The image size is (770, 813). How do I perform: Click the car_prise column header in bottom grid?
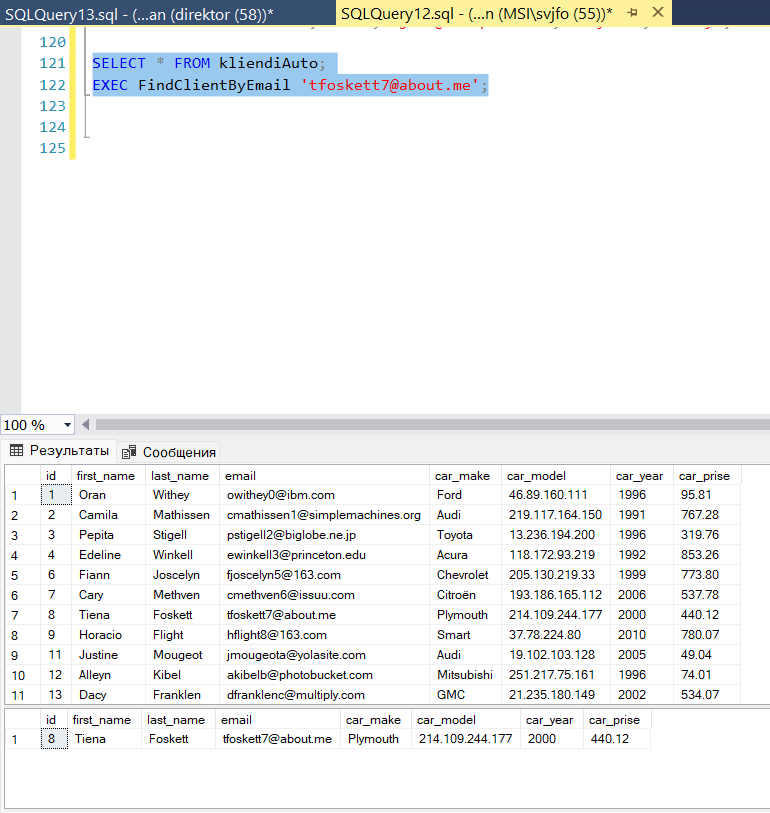617,720
